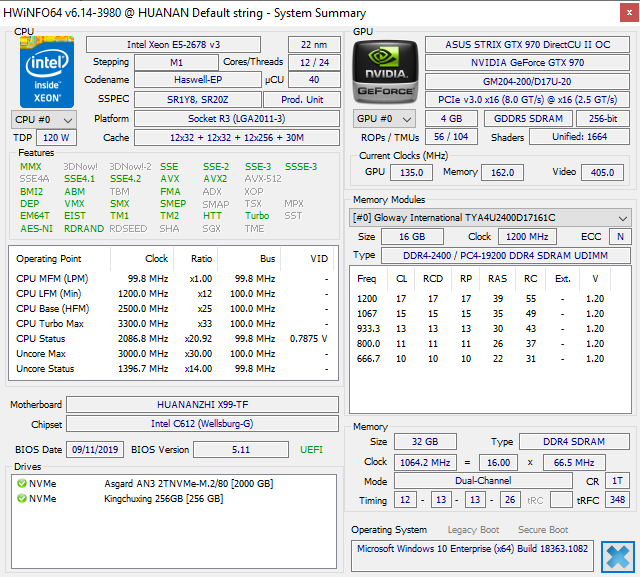The image size is (640, 577).
Task: Click the Memory clock 162.0 field
Action: point(502,172)
